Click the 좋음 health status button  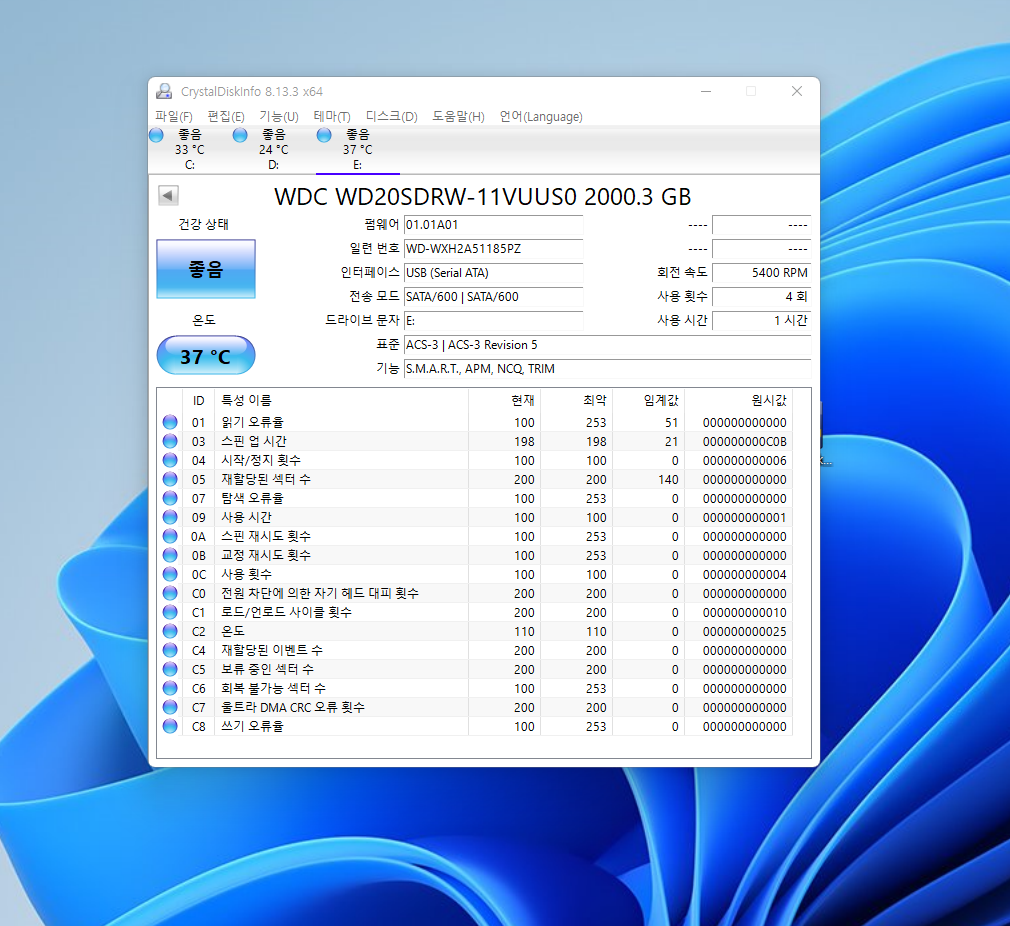tap(205, 269)
